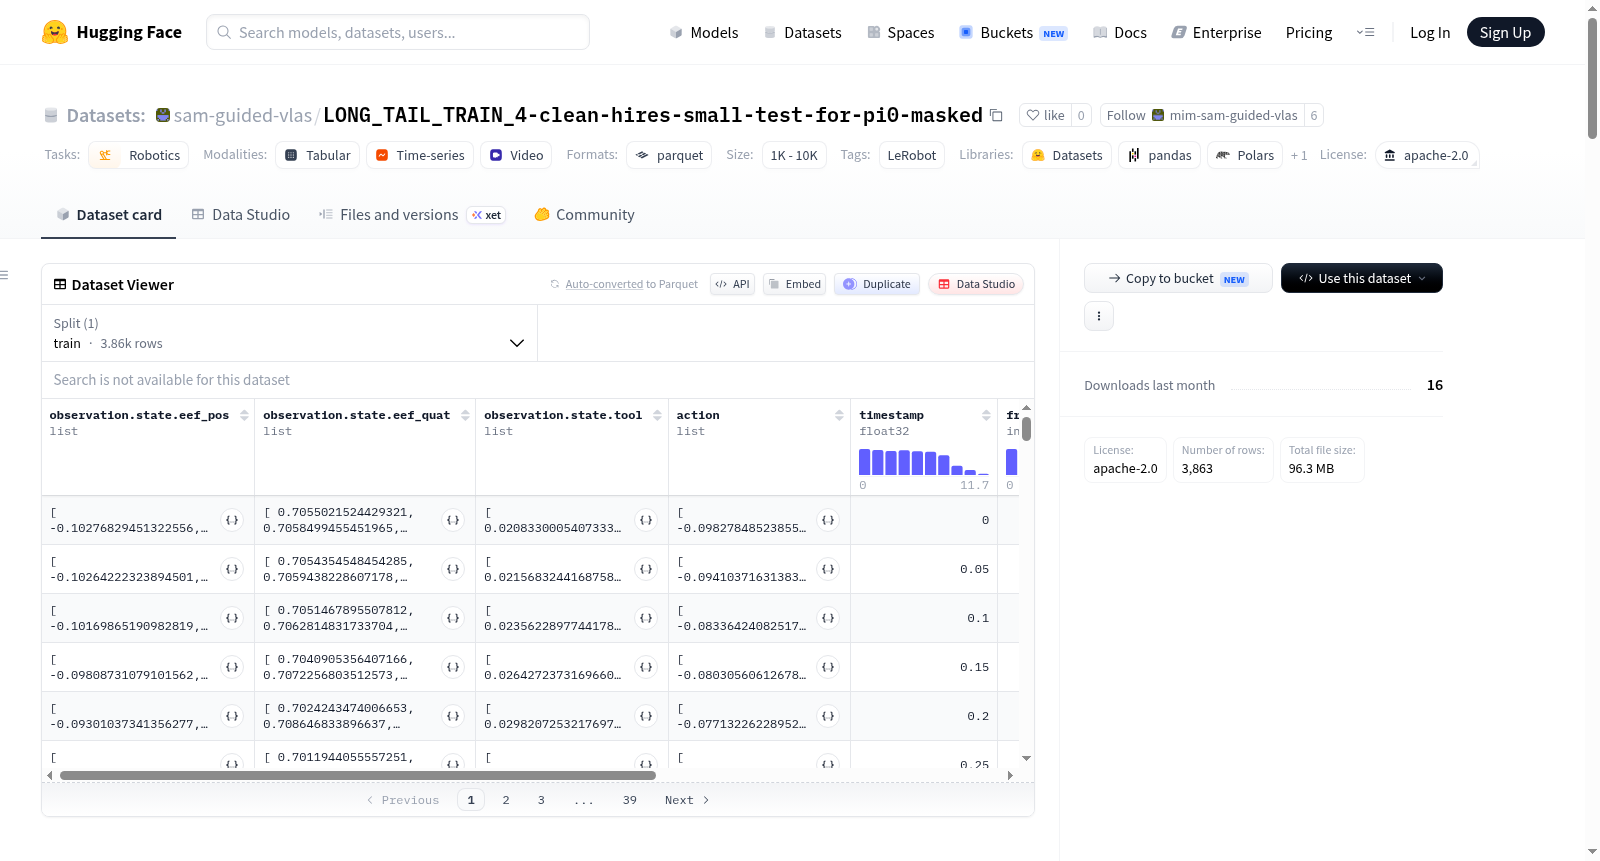
Task: Click the Tabular modality tag
Action: pyautogui.click(x=318, y=155)
